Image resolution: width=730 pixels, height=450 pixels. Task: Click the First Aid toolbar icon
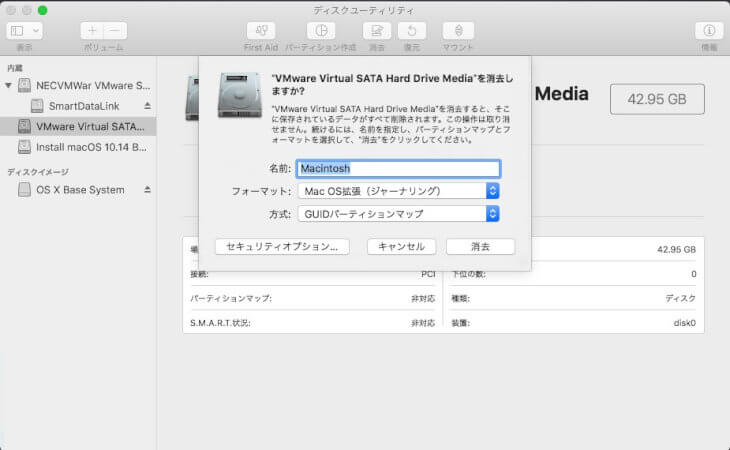(x=260, y=31)
